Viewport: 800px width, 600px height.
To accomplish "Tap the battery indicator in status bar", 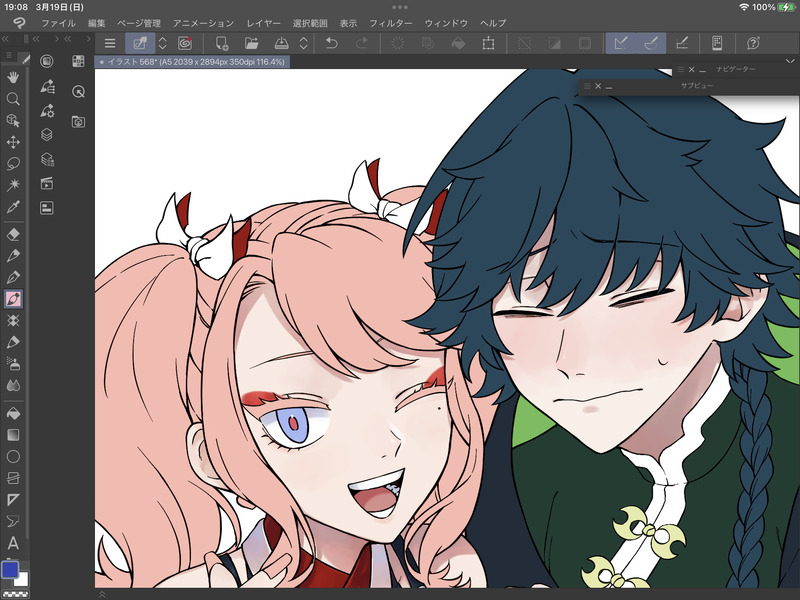I will 785,7.
